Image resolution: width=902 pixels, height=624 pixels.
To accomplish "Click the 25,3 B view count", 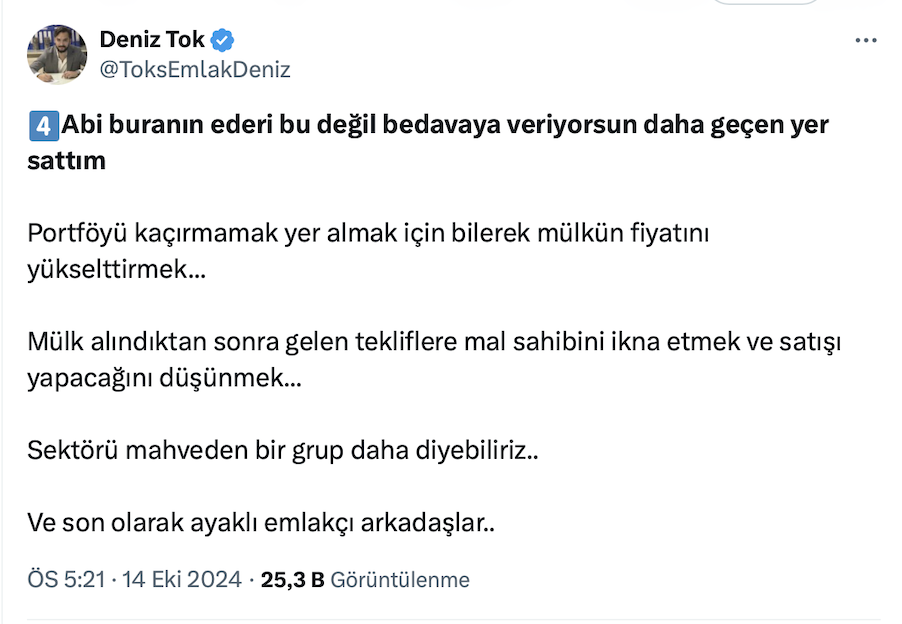I will [291, 580].
